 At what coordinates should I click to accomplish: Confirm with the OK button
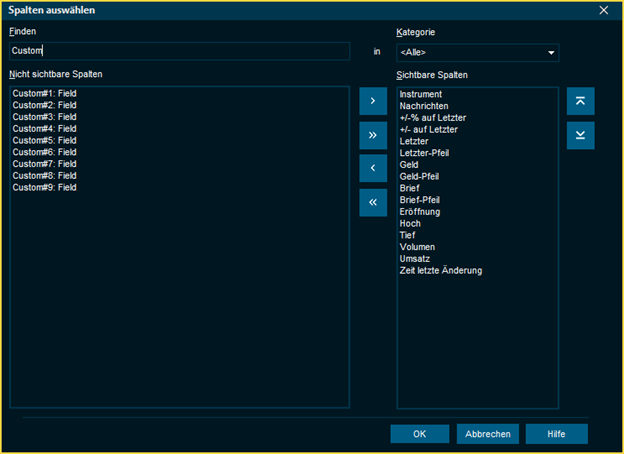(419, 434)
